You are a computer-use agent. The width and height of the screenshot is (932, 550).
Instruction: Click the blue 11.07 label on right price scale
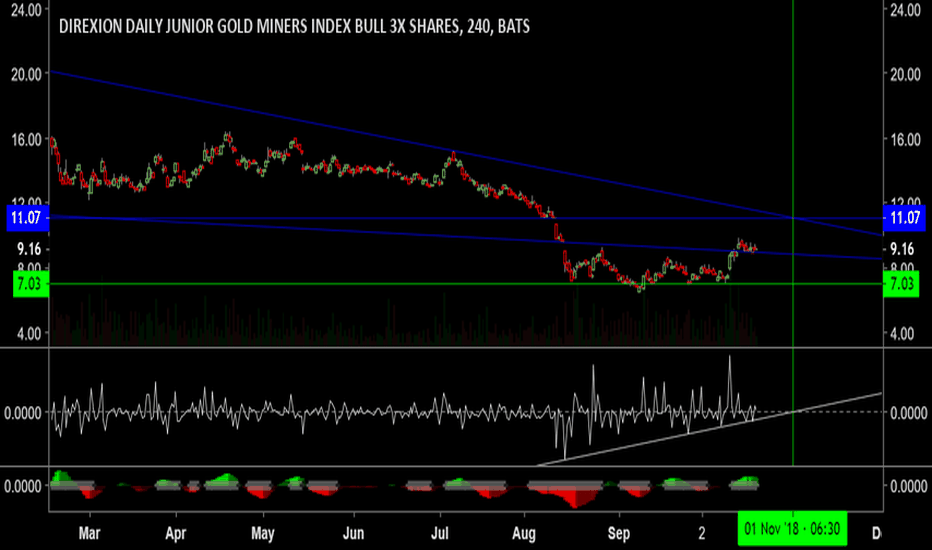pyautogui.click(x=905, y=218)
